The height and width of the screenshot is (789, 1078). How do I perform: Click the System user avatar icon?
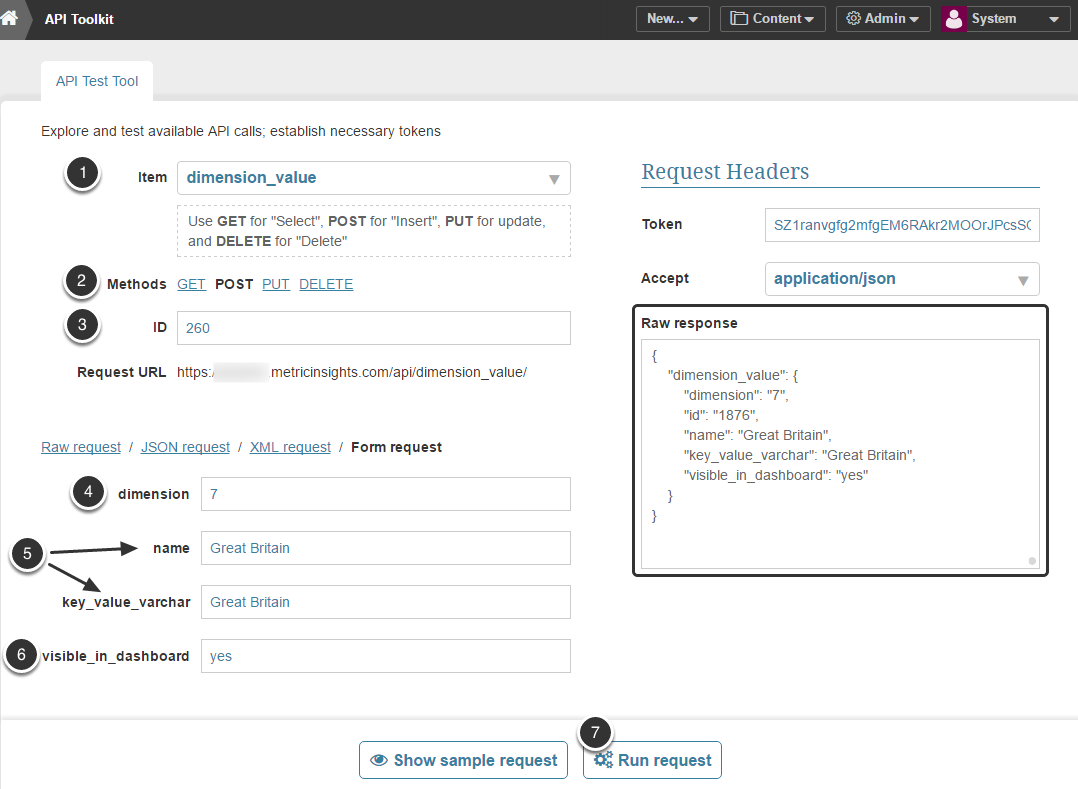955,19
